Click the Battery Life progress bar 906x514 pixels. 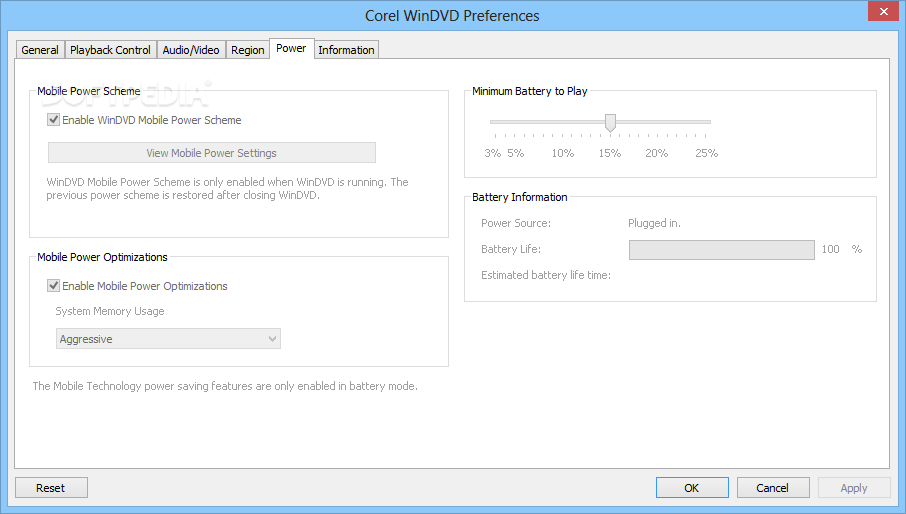(x=722, y=249)
